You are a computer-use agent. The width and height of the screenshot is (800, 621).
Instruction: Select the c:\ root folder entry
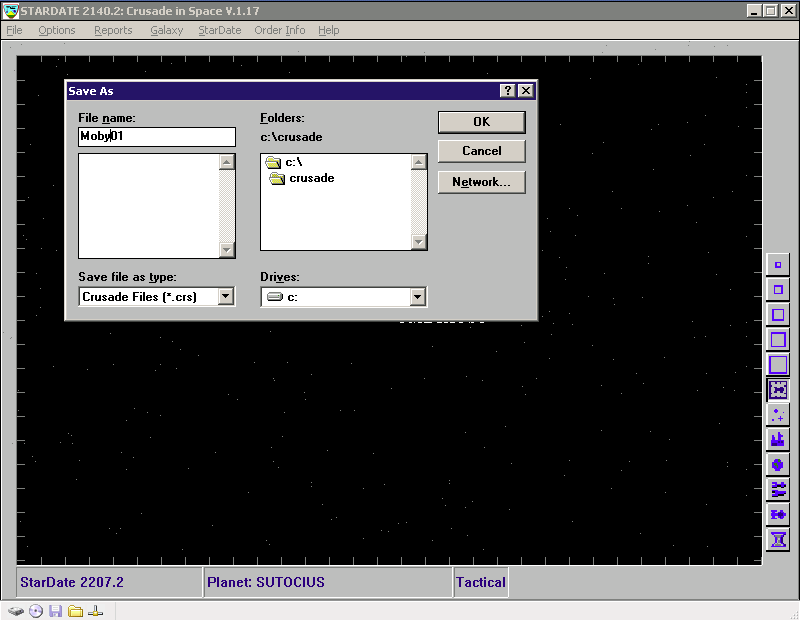pyautogui.click(x=284, y=162)
